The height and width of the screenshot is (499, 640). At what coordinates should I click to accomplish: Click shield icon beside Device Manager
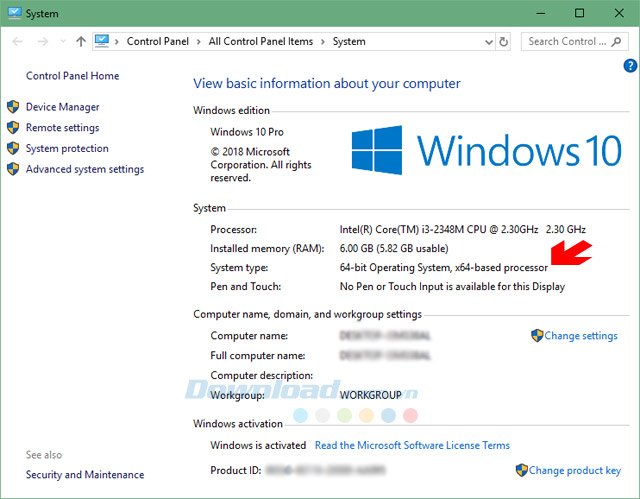[13, 107]
